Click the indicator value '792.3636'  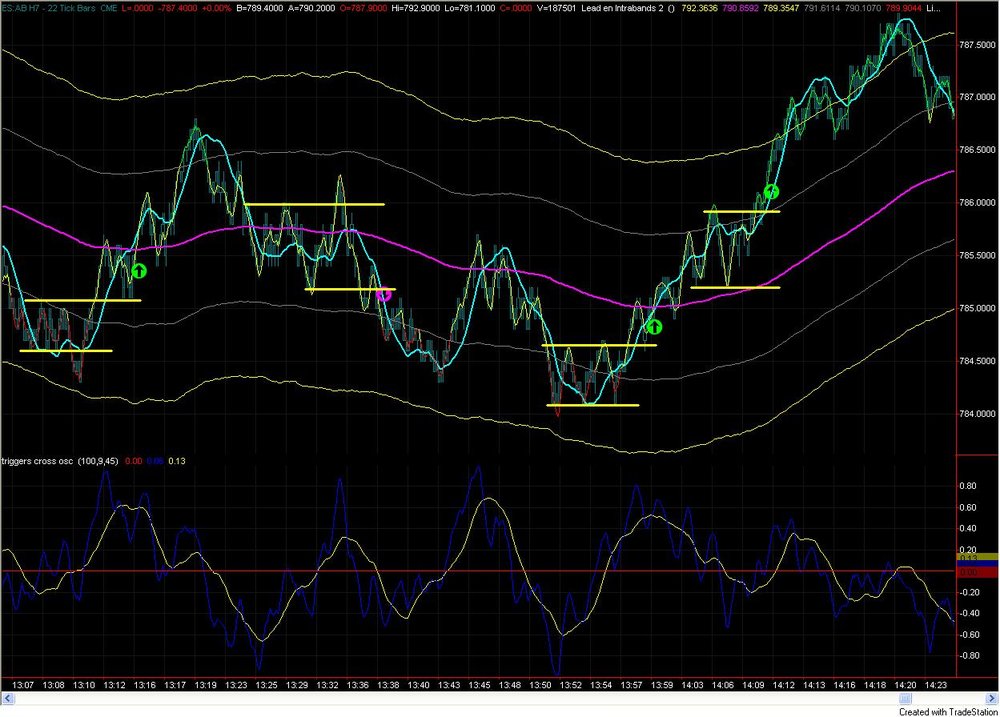[700, 8]
